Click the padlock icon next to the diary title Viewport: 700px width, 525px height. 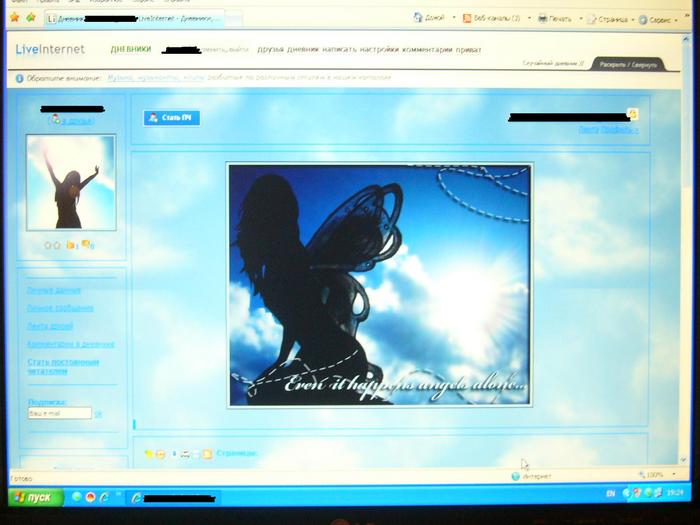[x=633, y=114]
